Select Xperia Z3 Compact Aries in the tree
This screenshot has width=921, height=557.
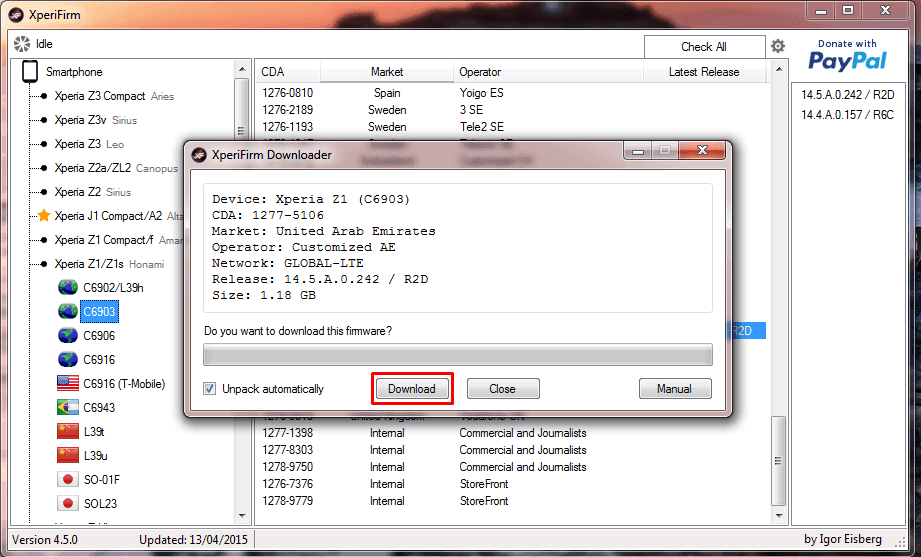tap(114, 96)
